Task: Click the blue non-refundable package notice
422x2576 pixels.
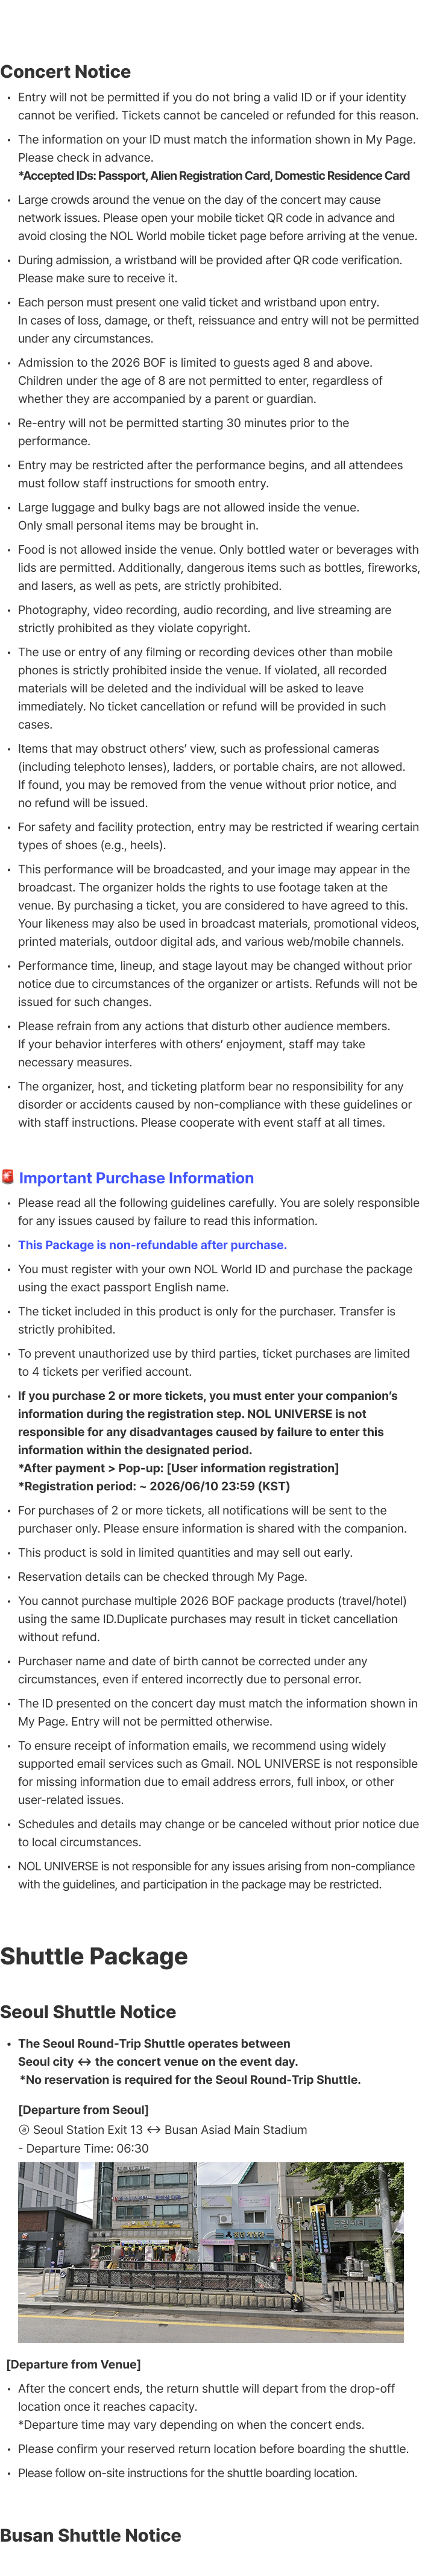Action: [x=152, y=1245]
